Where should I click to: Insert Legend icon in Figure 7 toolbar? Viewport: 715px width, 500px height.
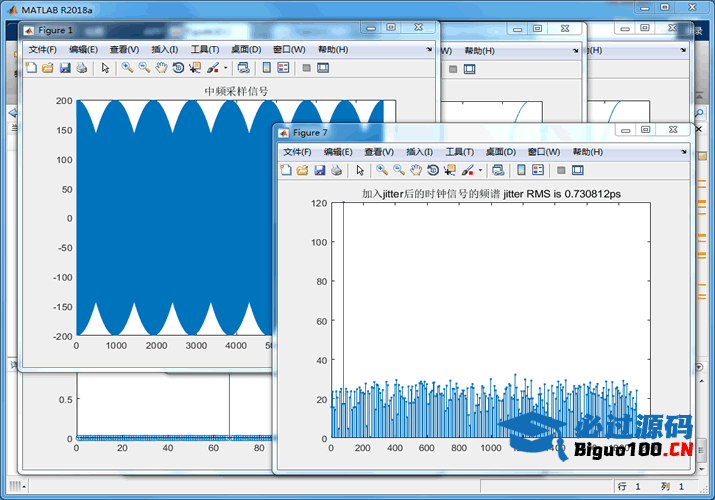[538, 170]
